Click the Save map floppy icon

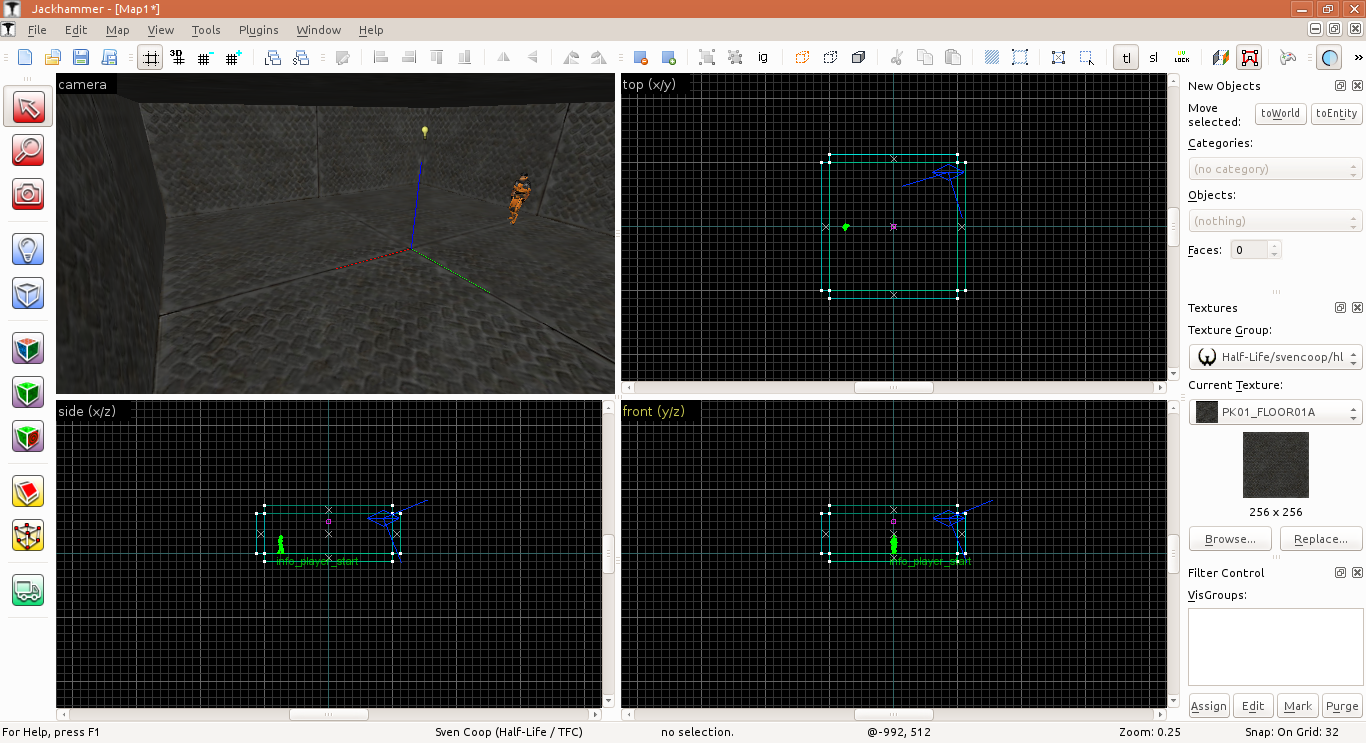[x=81, y=58]
